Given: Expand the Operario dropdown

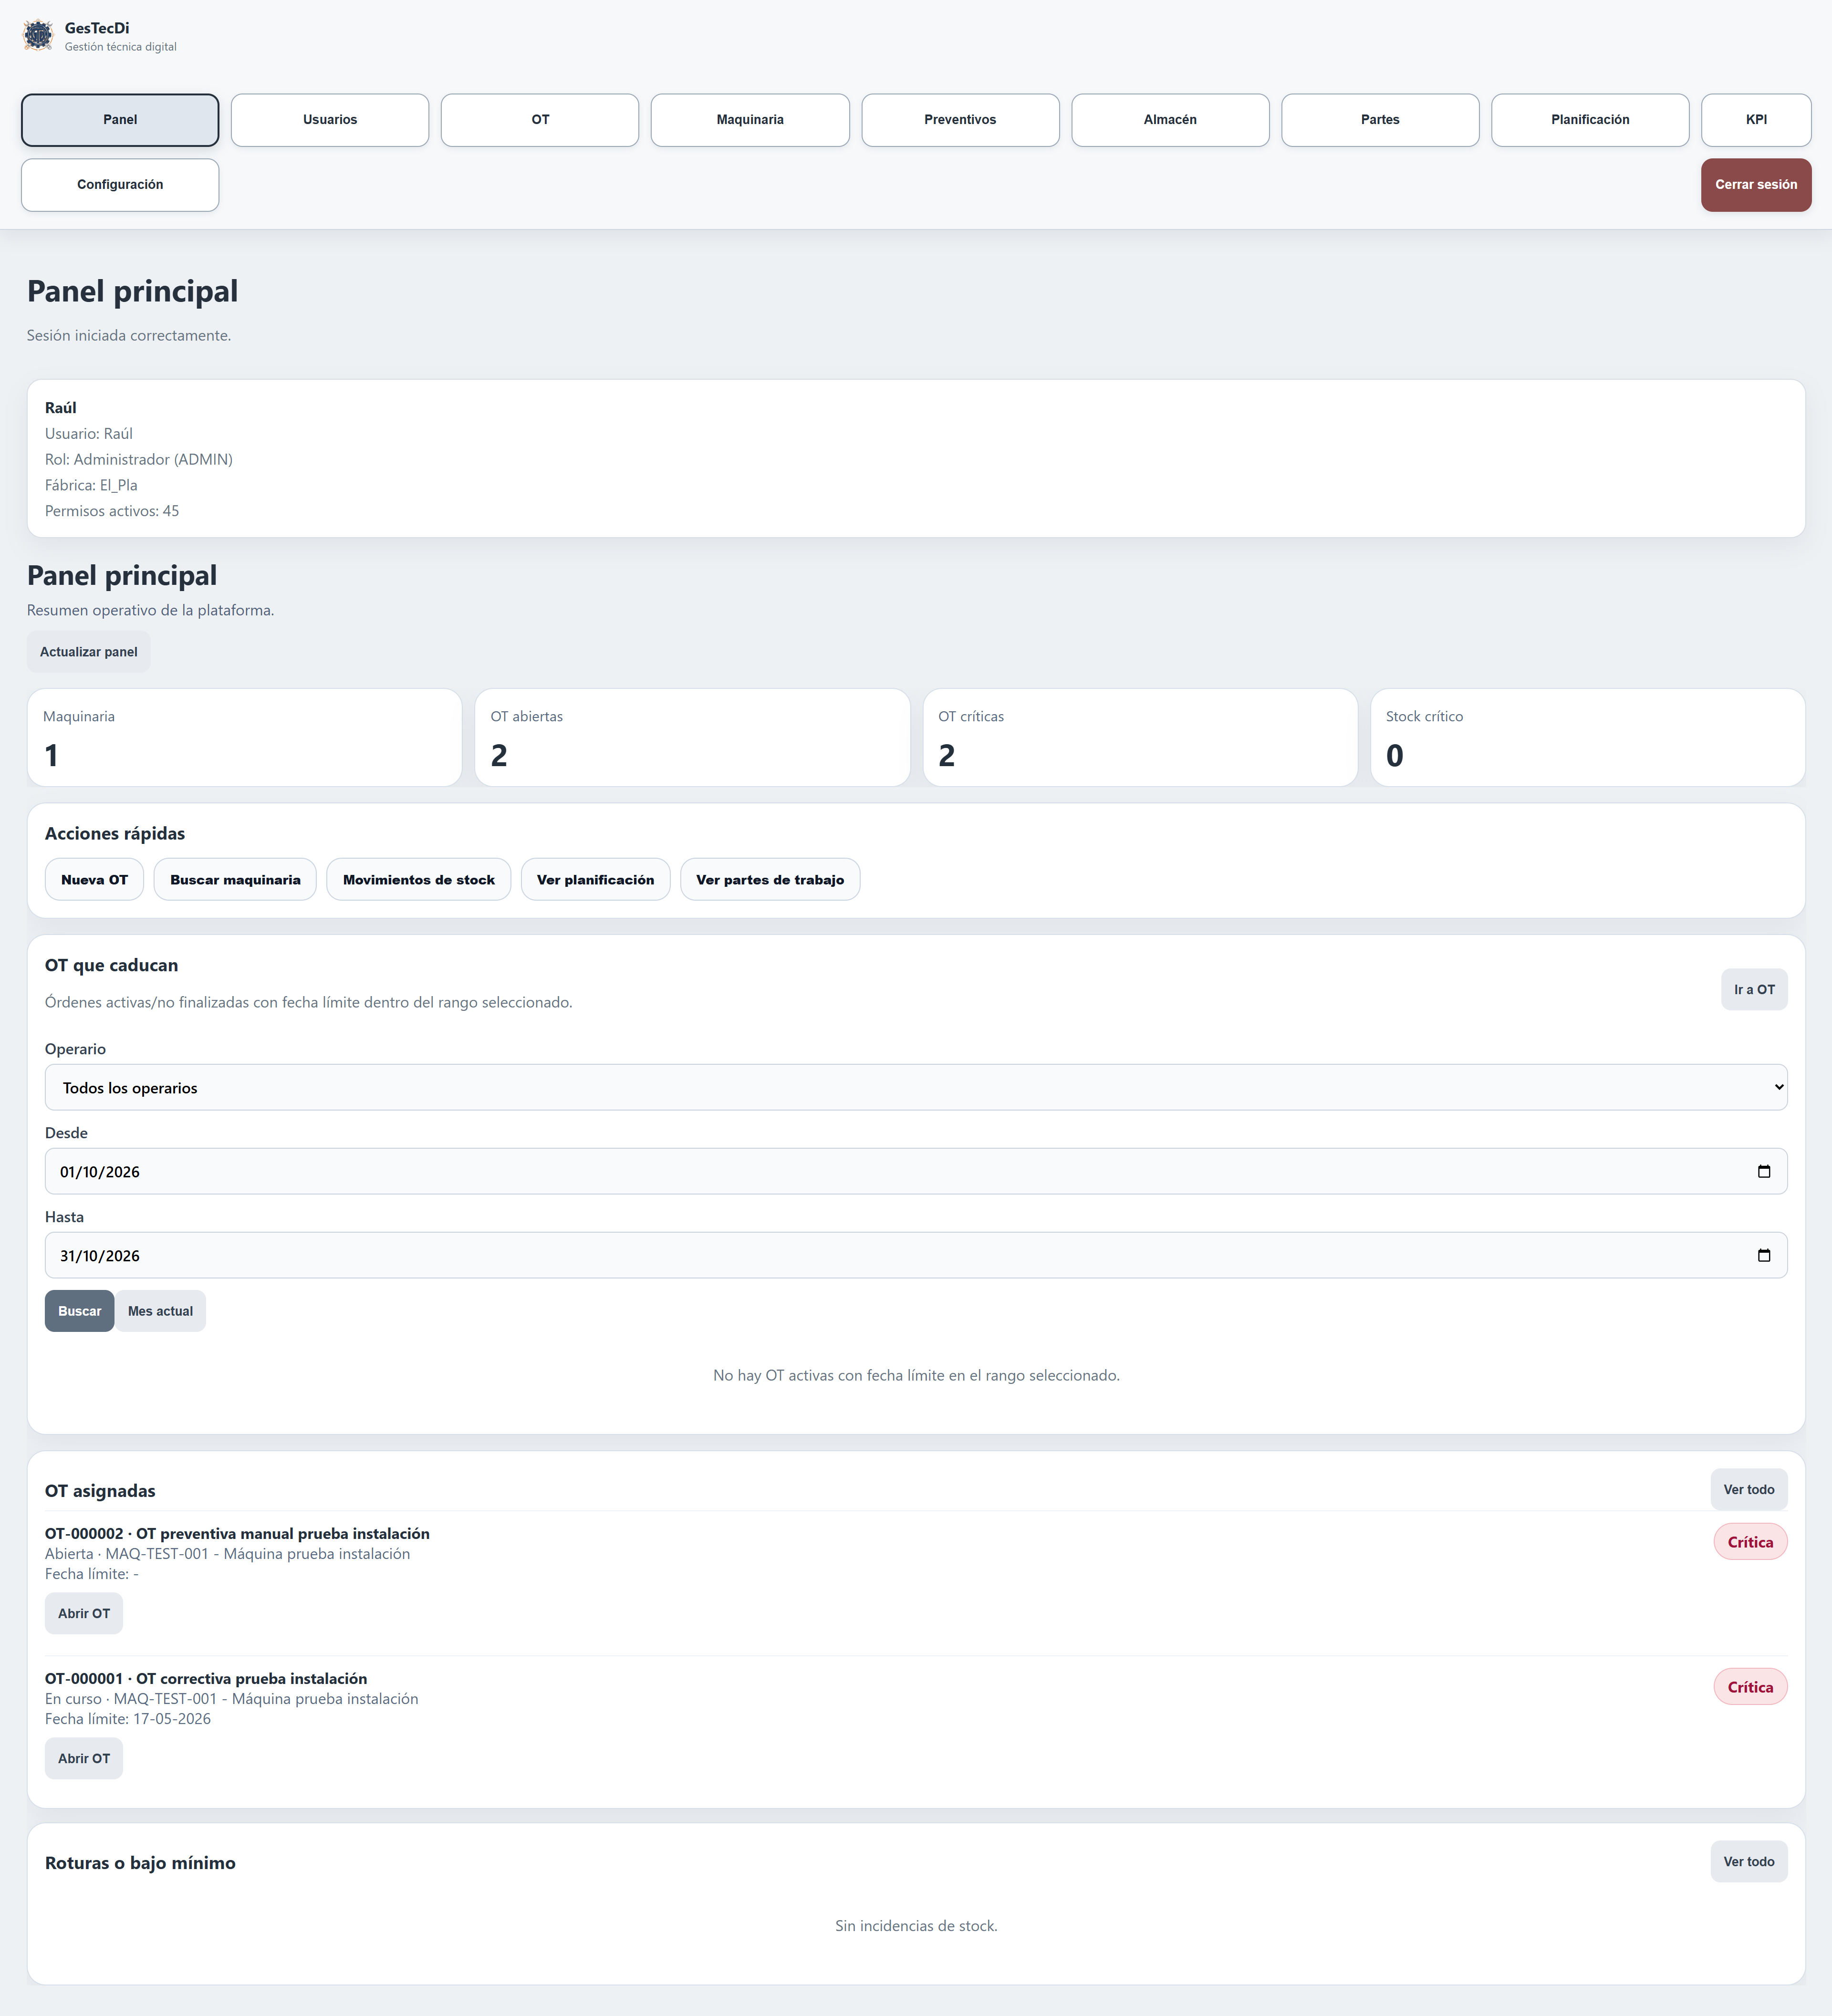Looking at the screenshot, I should (x=916, y=1087).
